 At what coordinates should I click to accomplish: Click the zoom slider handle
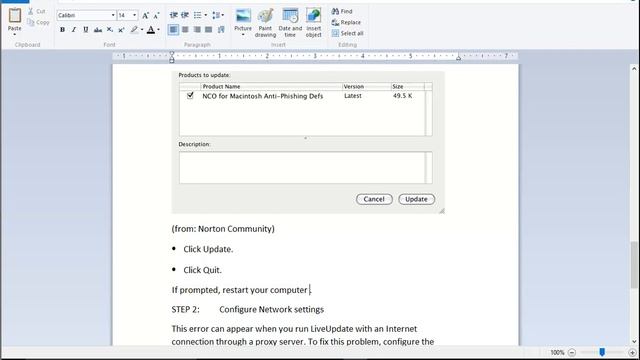point(602,352)
